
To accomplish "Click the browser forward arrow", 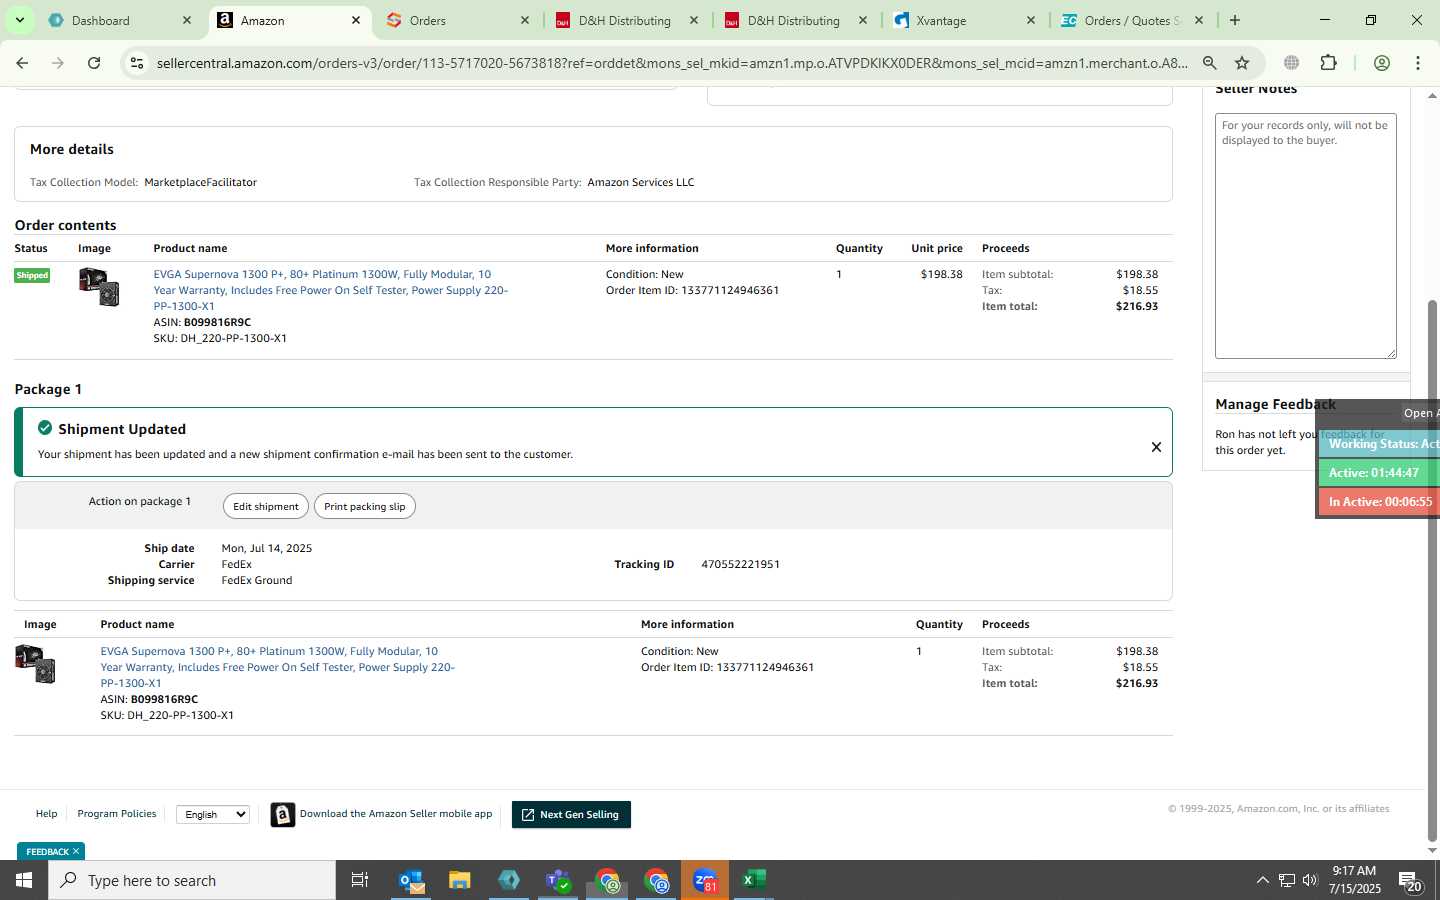I will pos(58,63).
